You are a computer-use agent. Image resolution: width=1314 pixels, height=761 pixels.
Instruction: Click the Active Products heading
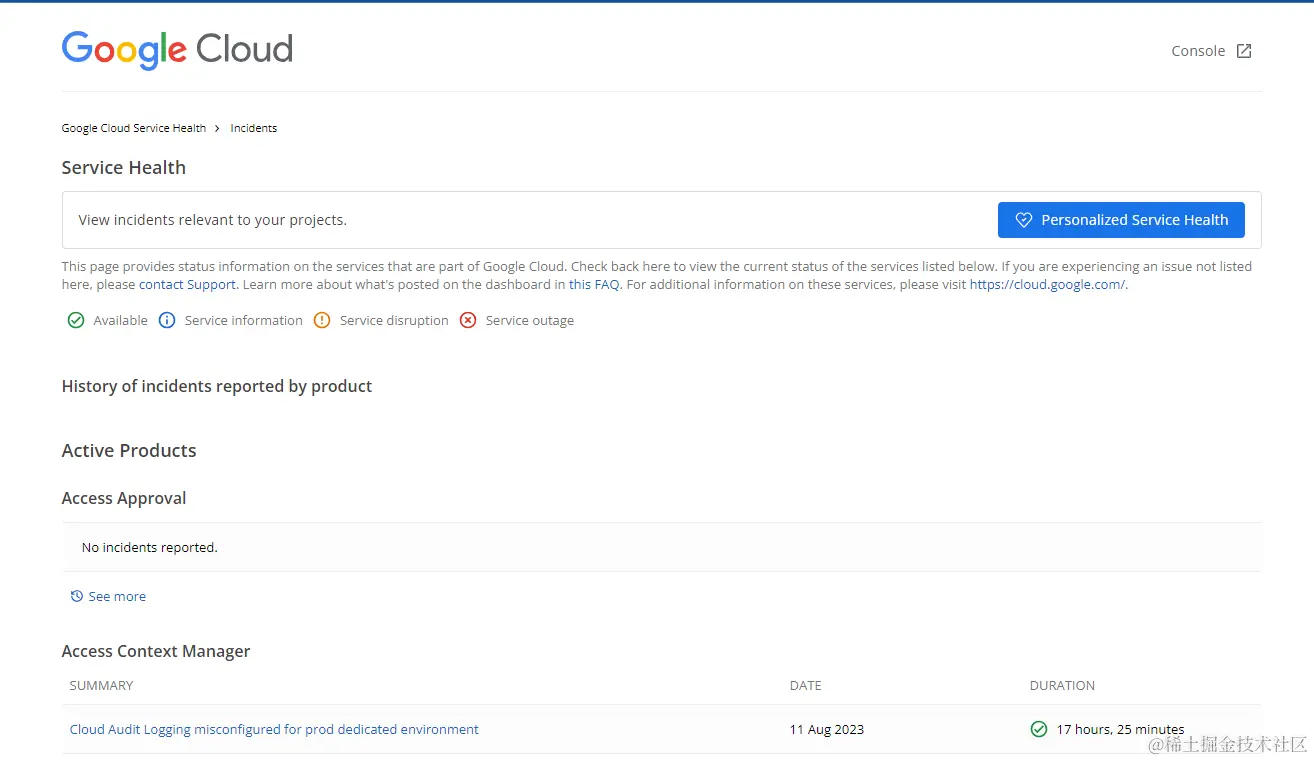pos(129,450)
